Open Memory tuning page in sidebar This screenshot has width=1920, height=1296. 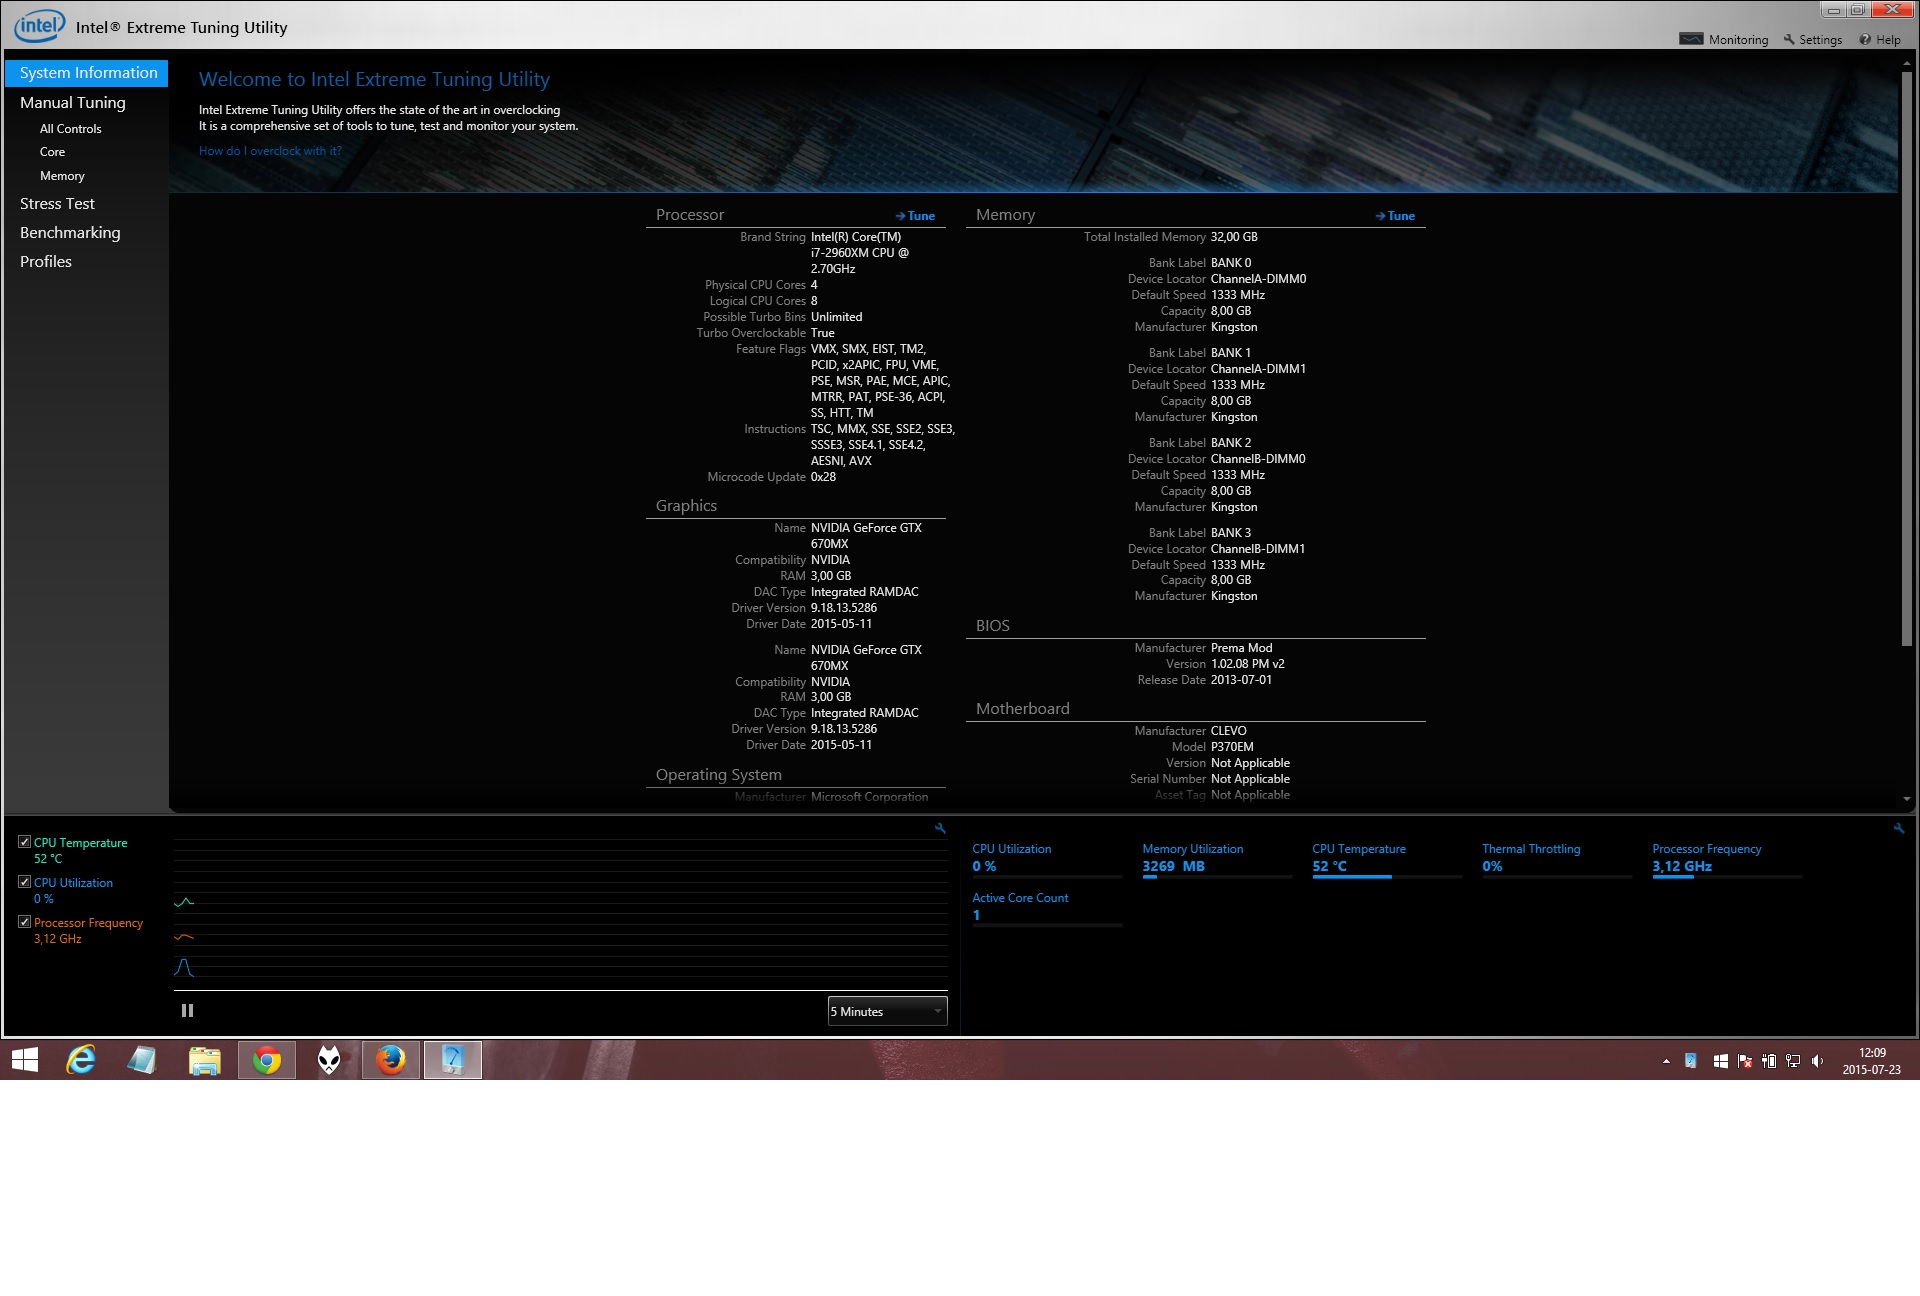click(62, 176)
